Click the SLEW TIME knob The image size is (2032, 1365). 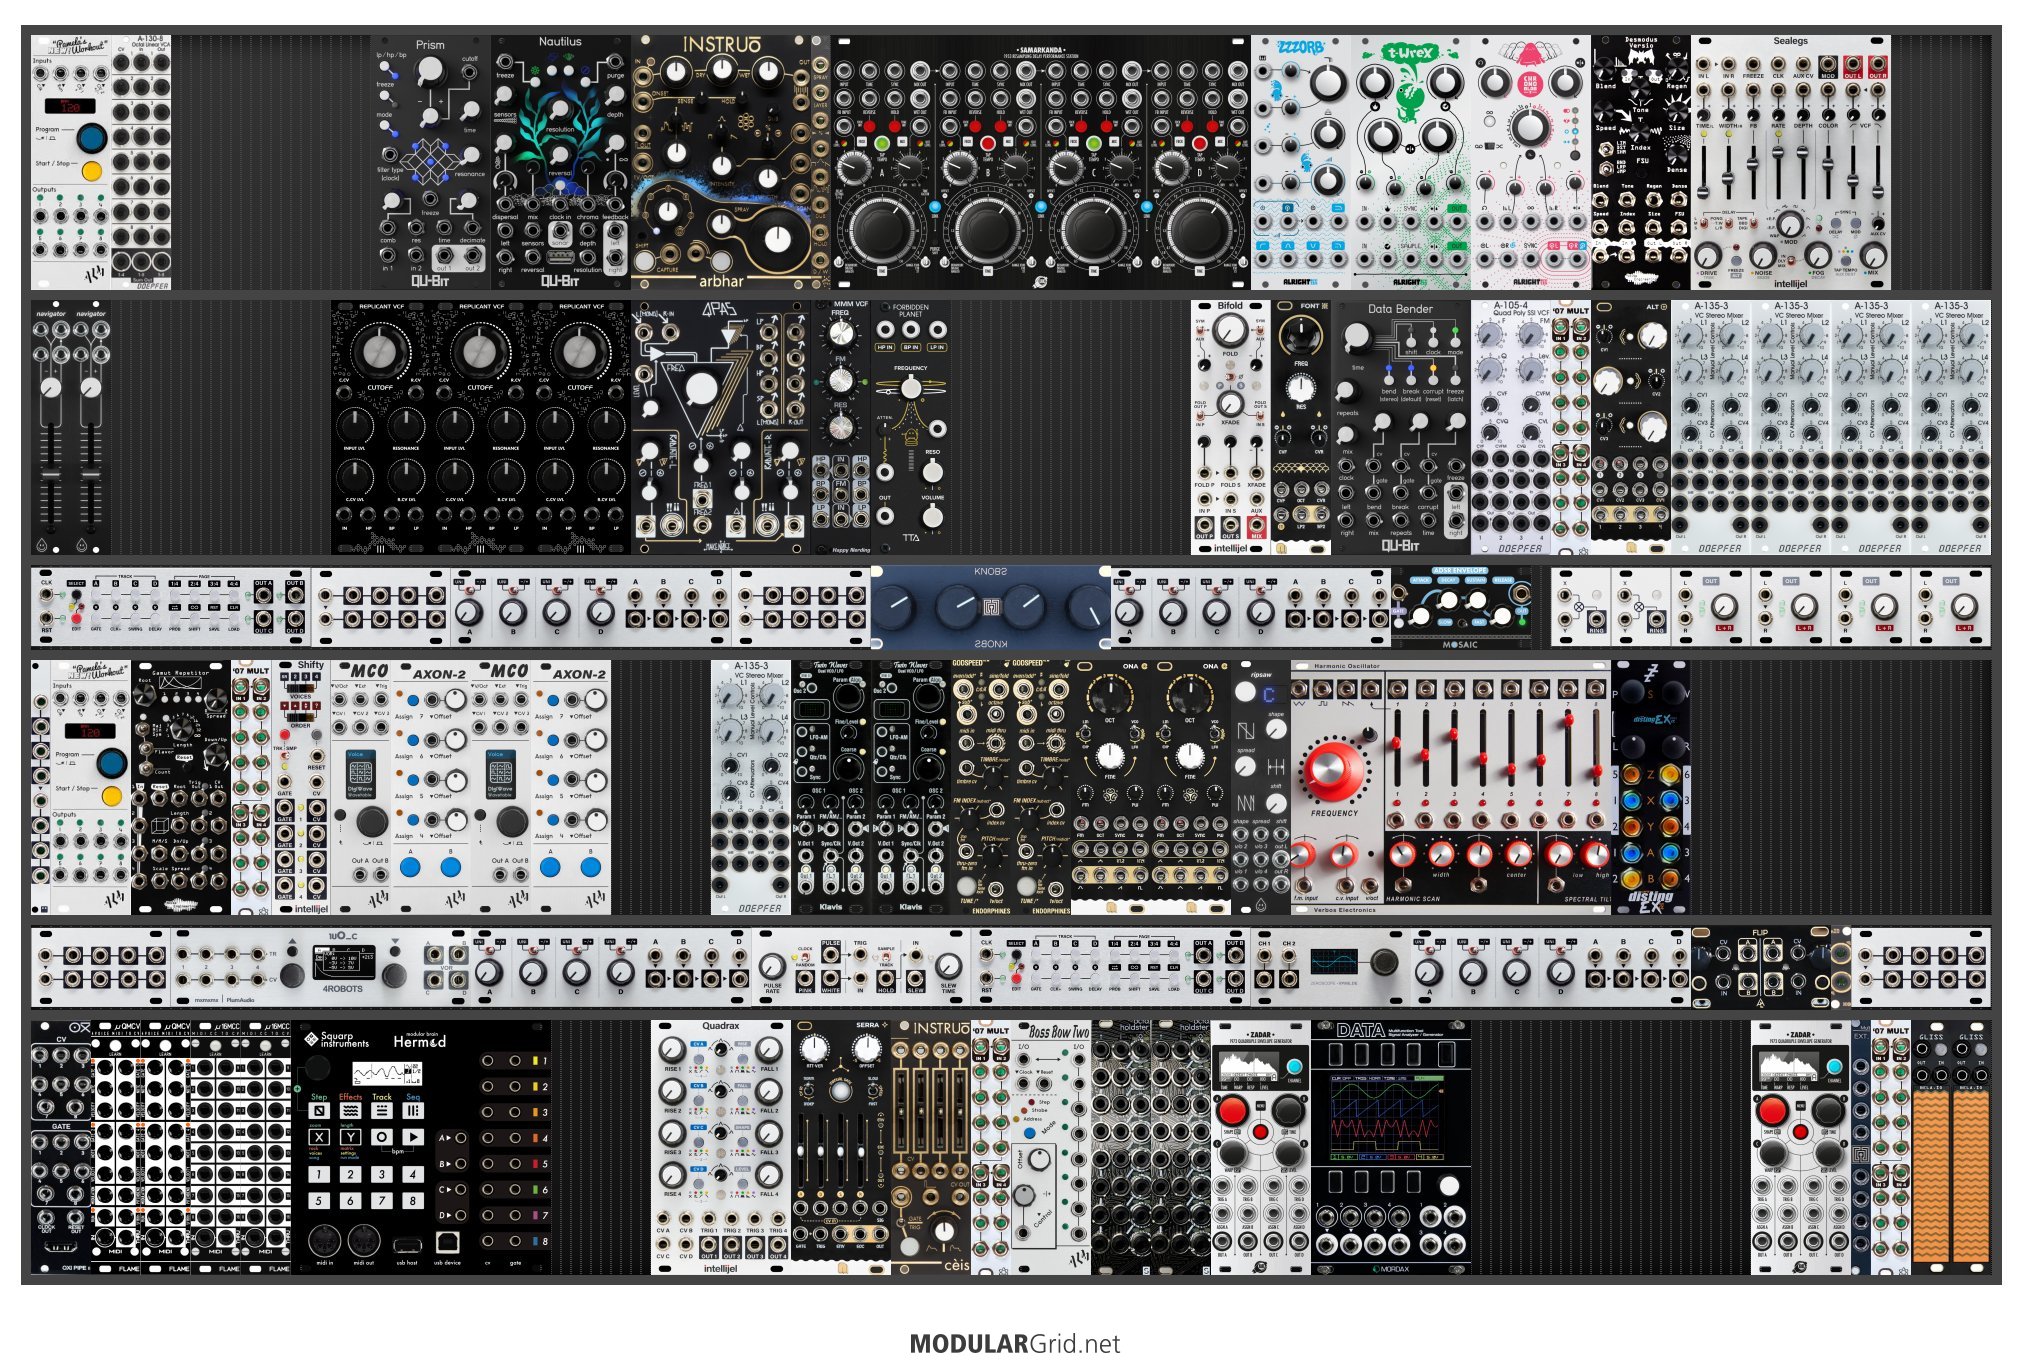point(948,966)
